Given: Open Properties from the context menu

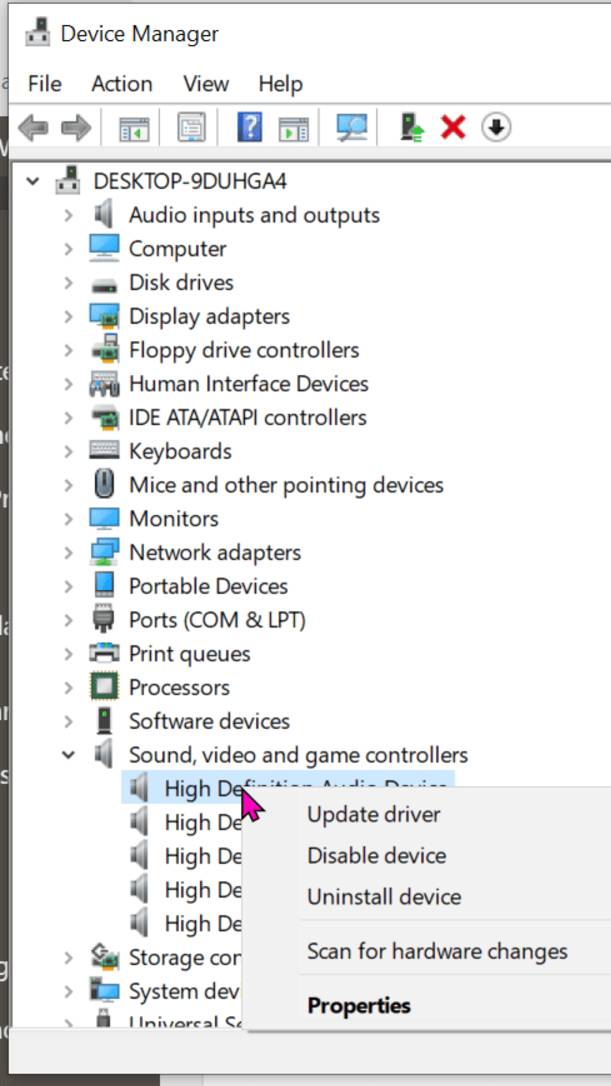Looking at the screenshot, I should click(x=358, y=1005).
